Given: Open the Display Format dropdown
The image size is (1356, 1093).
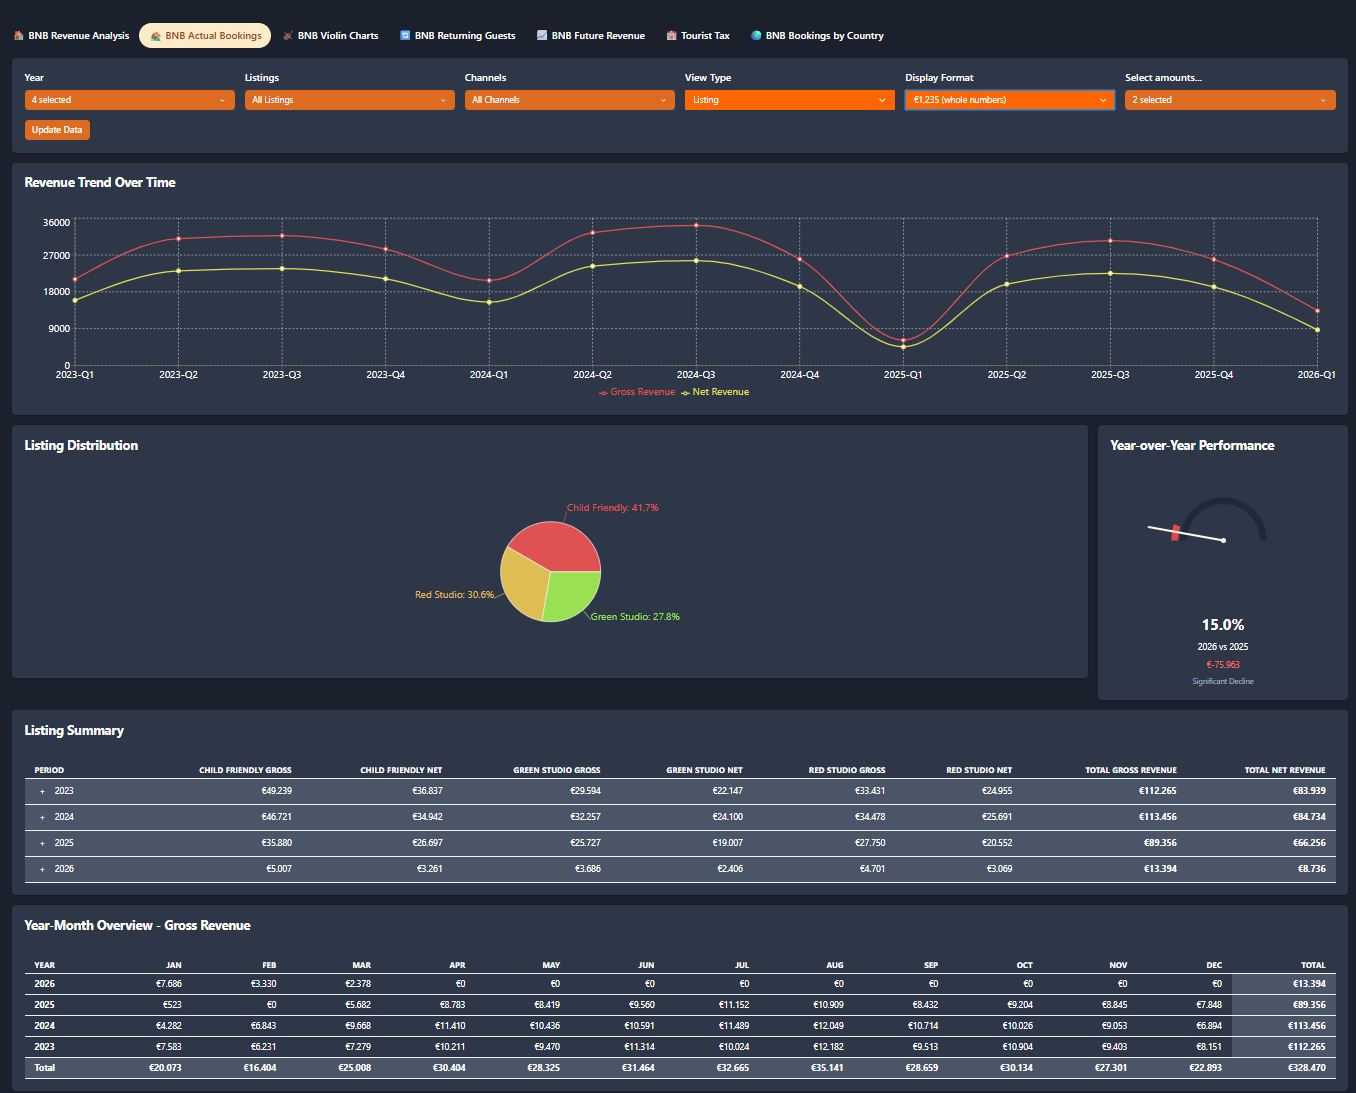Looking at the screenshot, I should click(1009, 100).
